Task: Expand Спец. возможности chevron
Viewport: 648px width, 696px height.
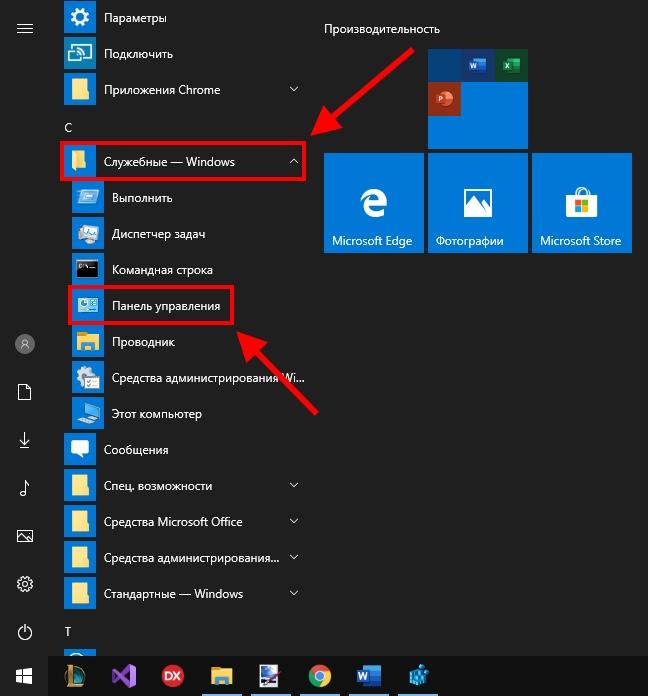Action: 294,485
